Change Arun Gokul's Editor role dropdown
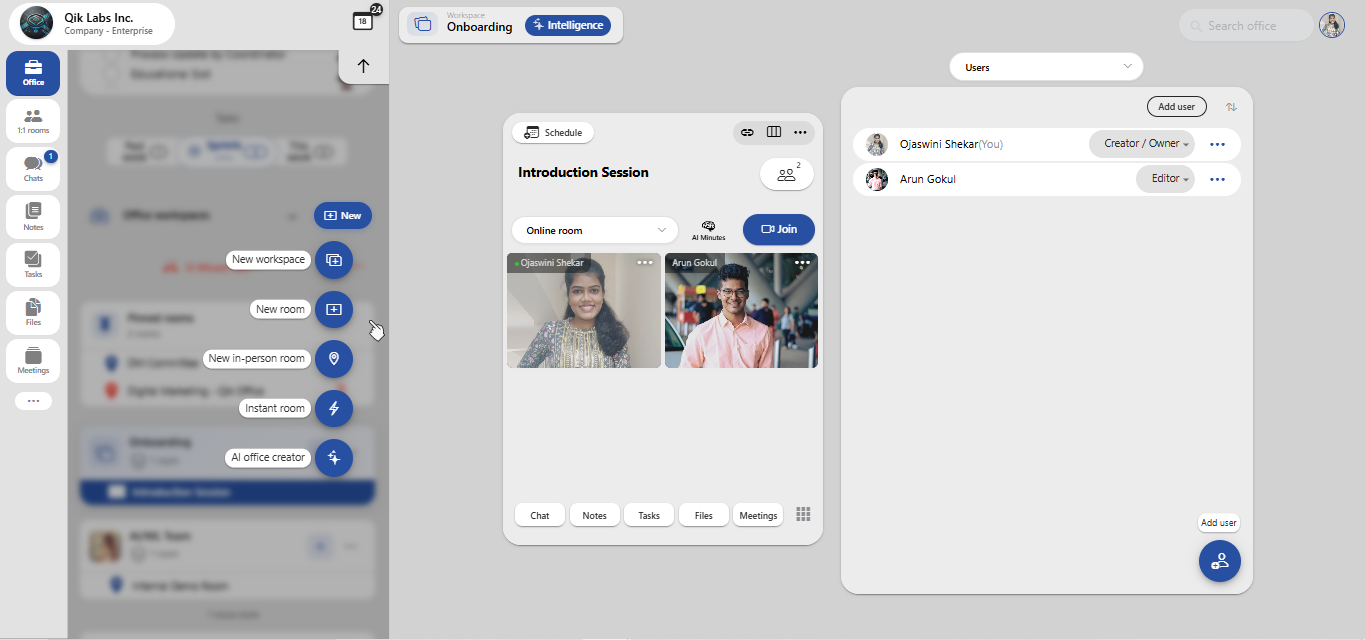Screen dimensions: 1366x640 (1166, 179)
